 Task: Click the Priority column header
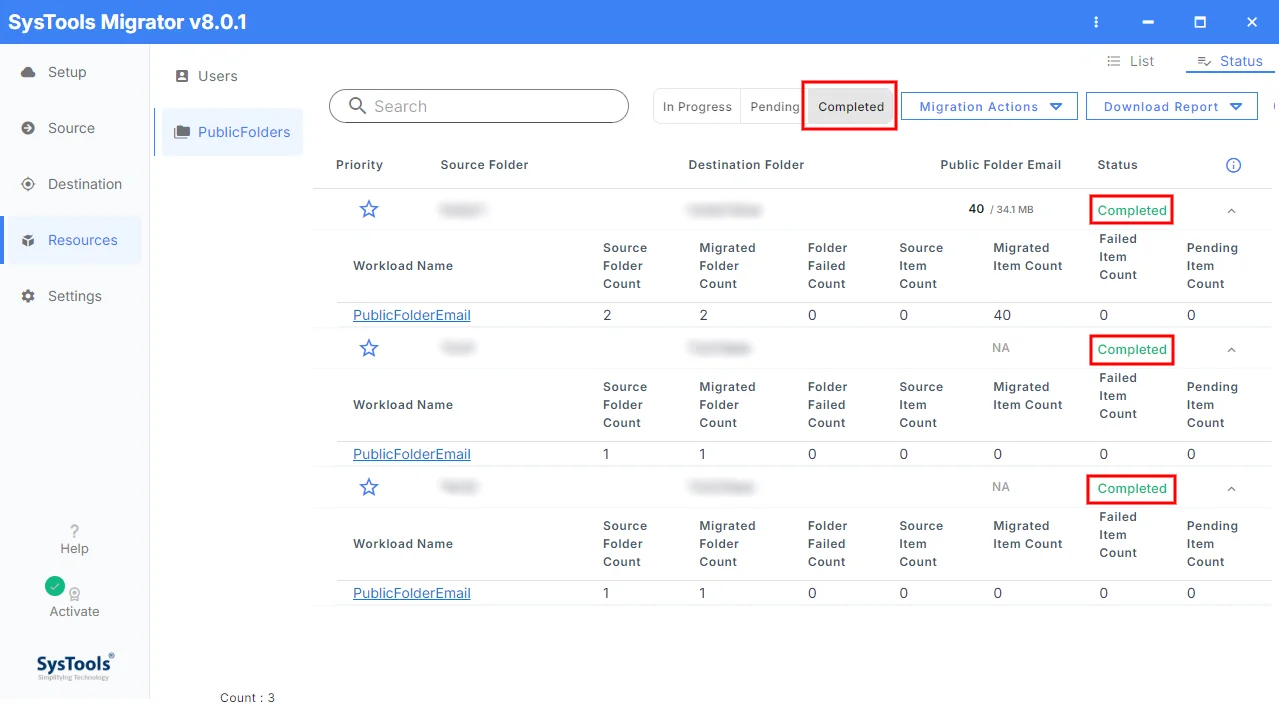coord(359,165)
